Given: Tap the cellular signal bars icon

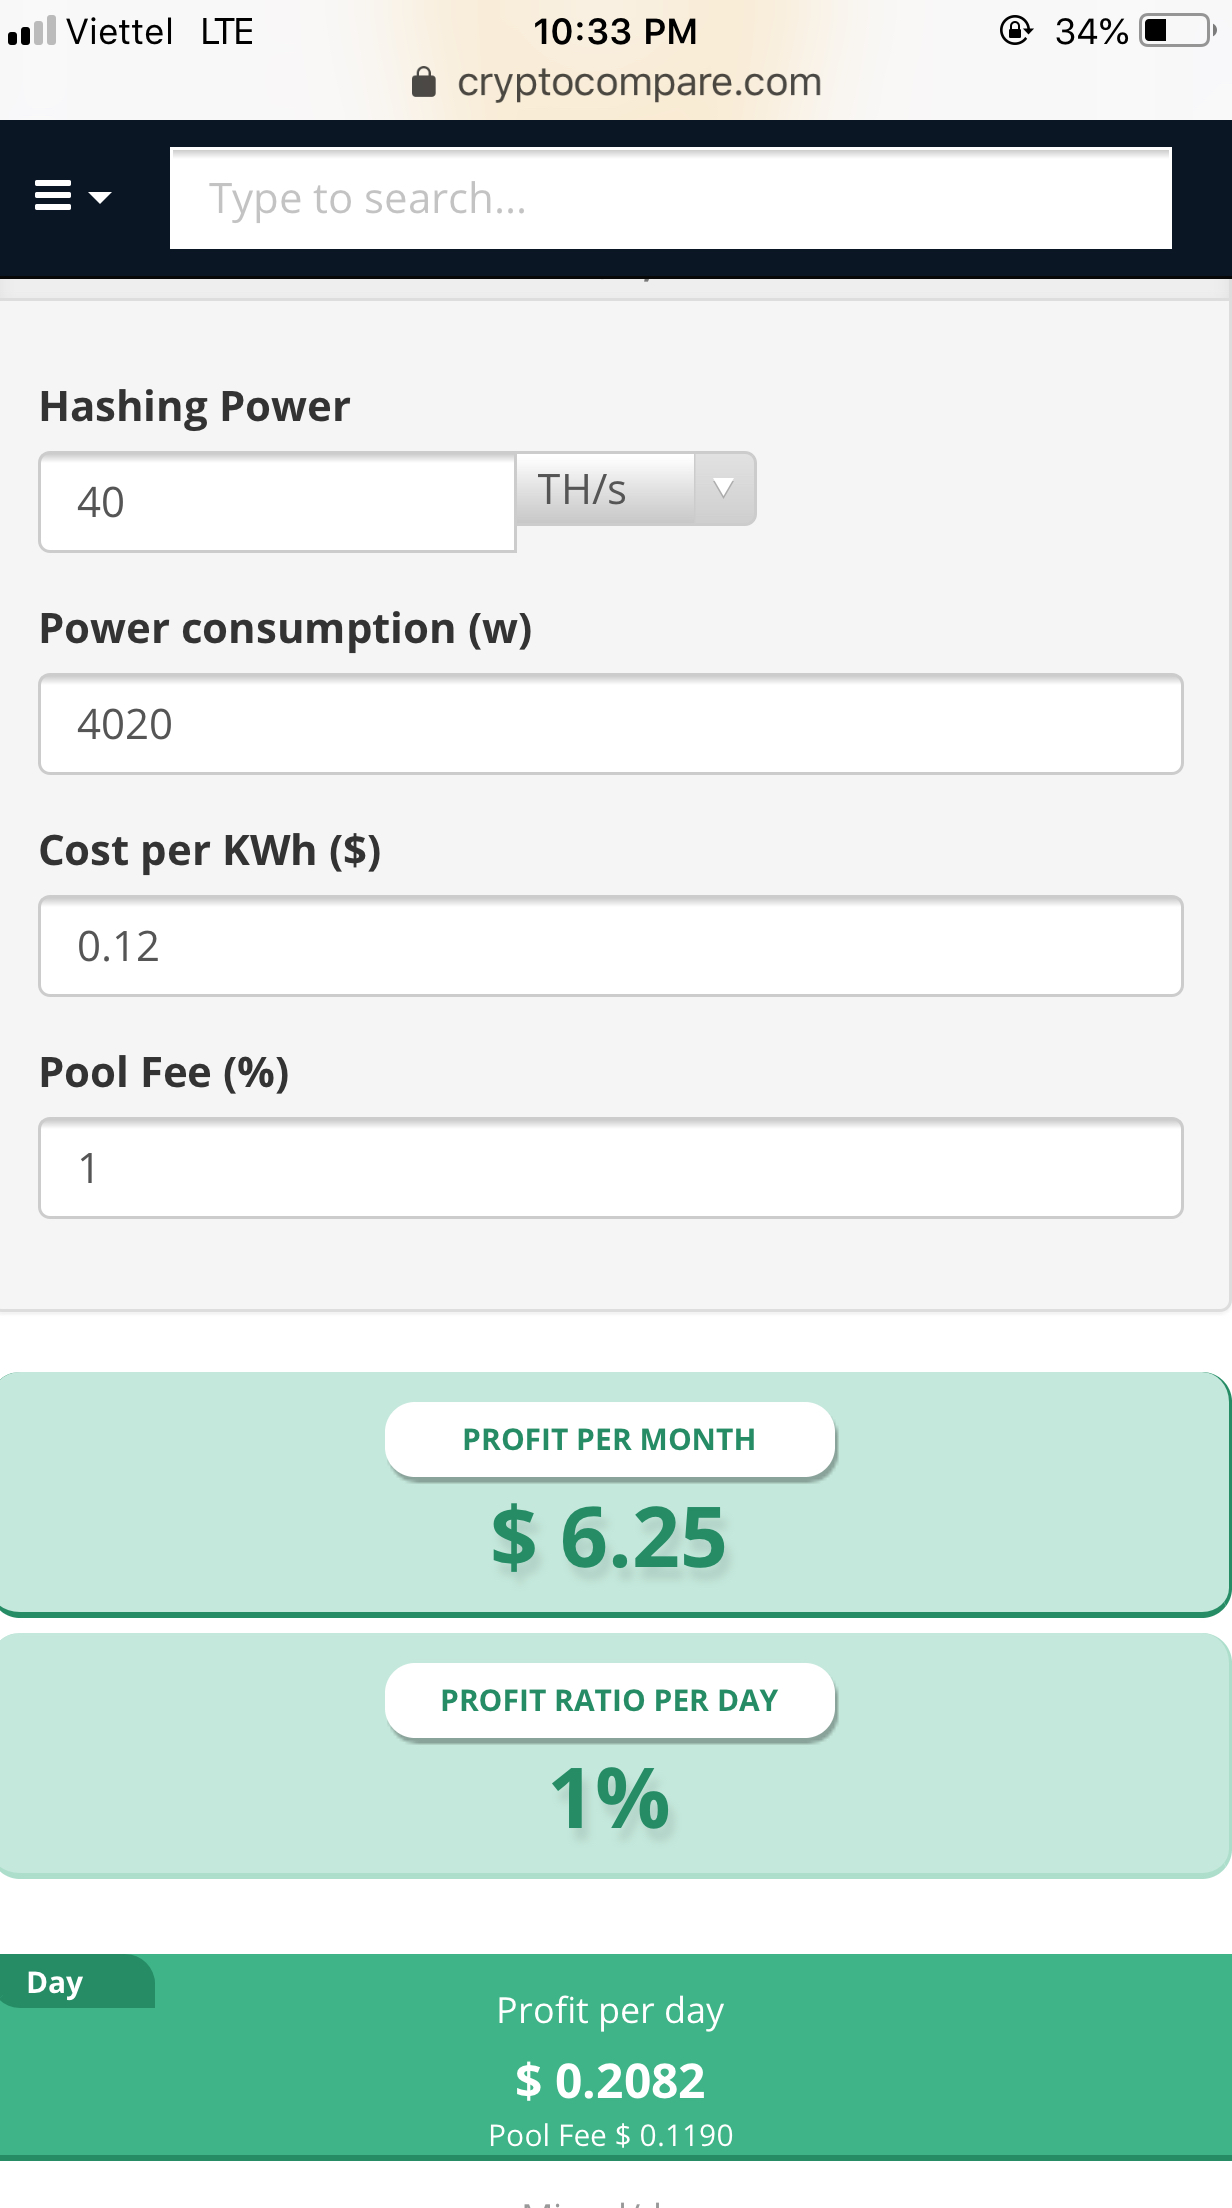Looking at the screenshot, I should (x=31, y=31).
